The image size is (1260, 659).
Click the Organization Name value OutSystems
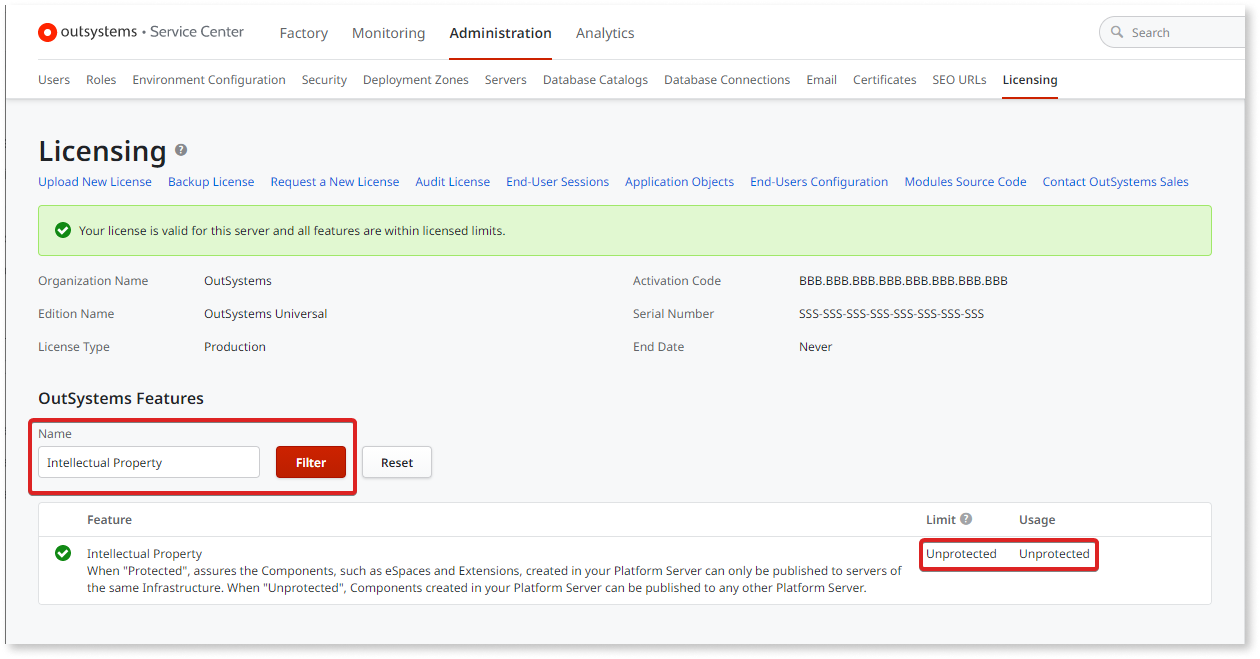pos(238,281)
